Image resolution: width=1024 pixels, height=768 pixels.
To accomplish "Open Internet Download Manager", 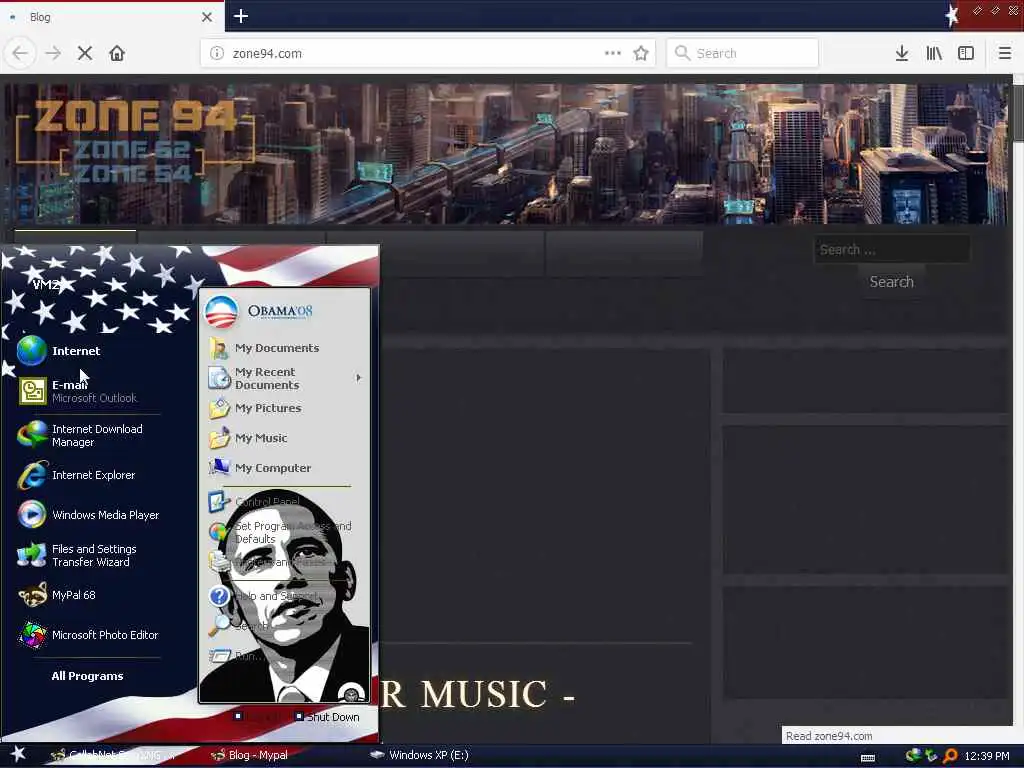I will pos(80,436).
